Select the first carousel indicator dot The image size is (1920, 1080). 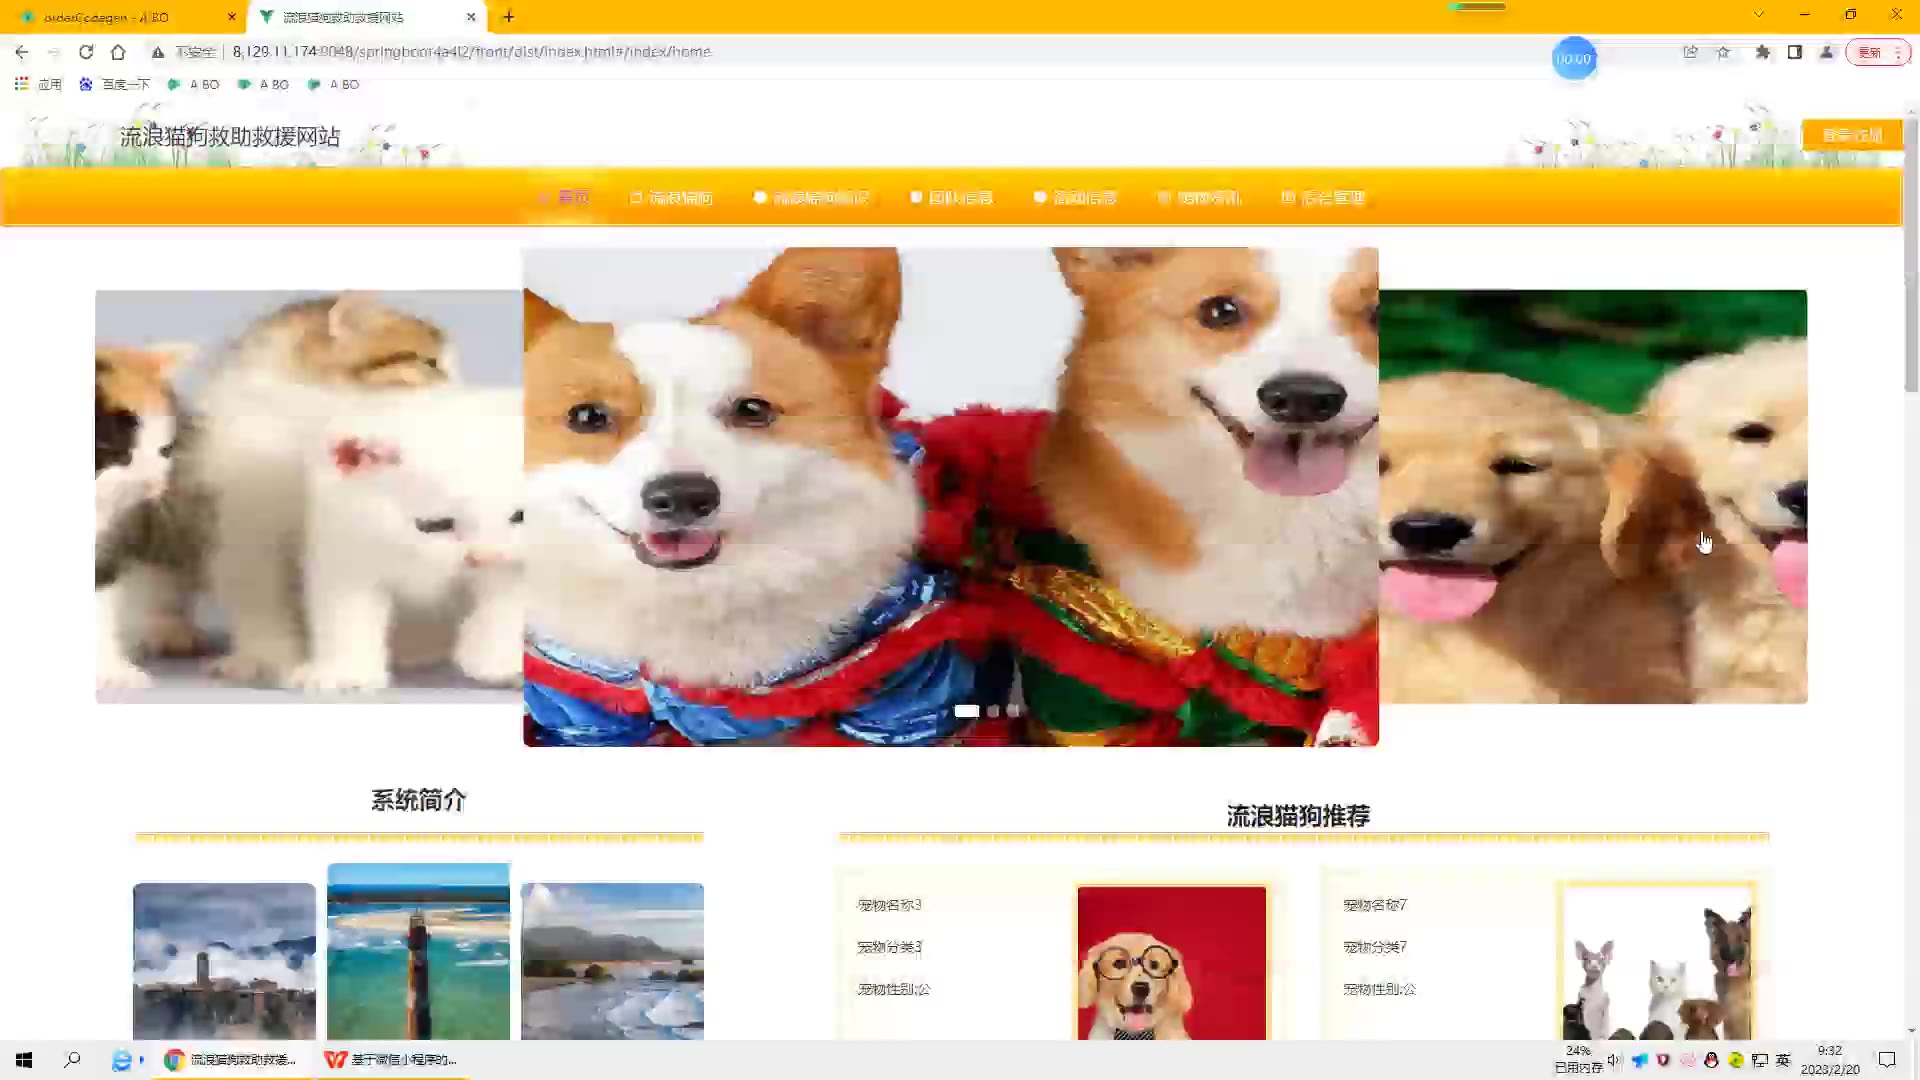coord(966,711)
